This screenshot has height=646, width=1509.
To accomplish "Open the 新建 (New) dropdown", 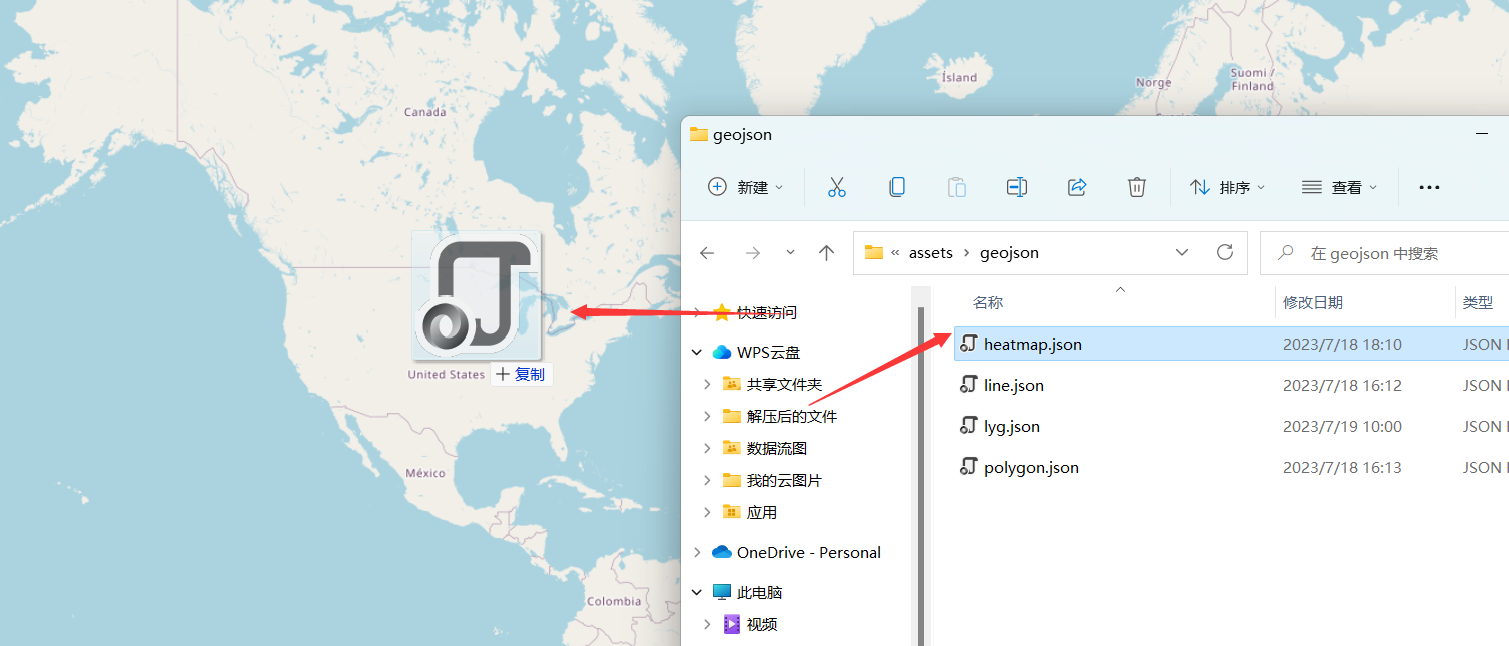I will (x=744, y=187).
